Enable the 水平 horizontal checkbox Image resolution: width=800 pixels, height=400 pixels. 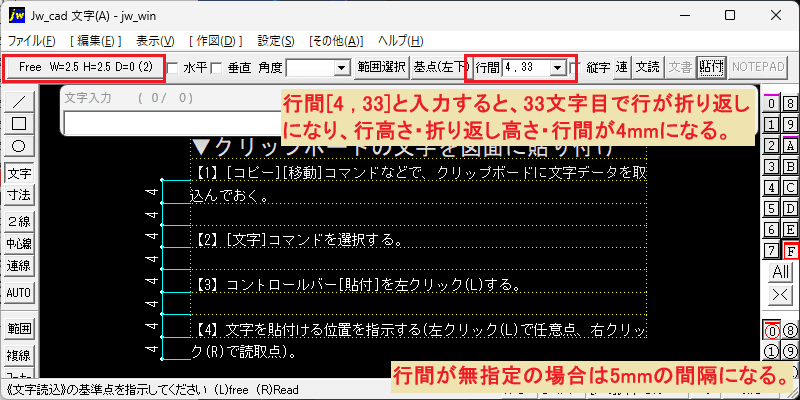(172, 68)
